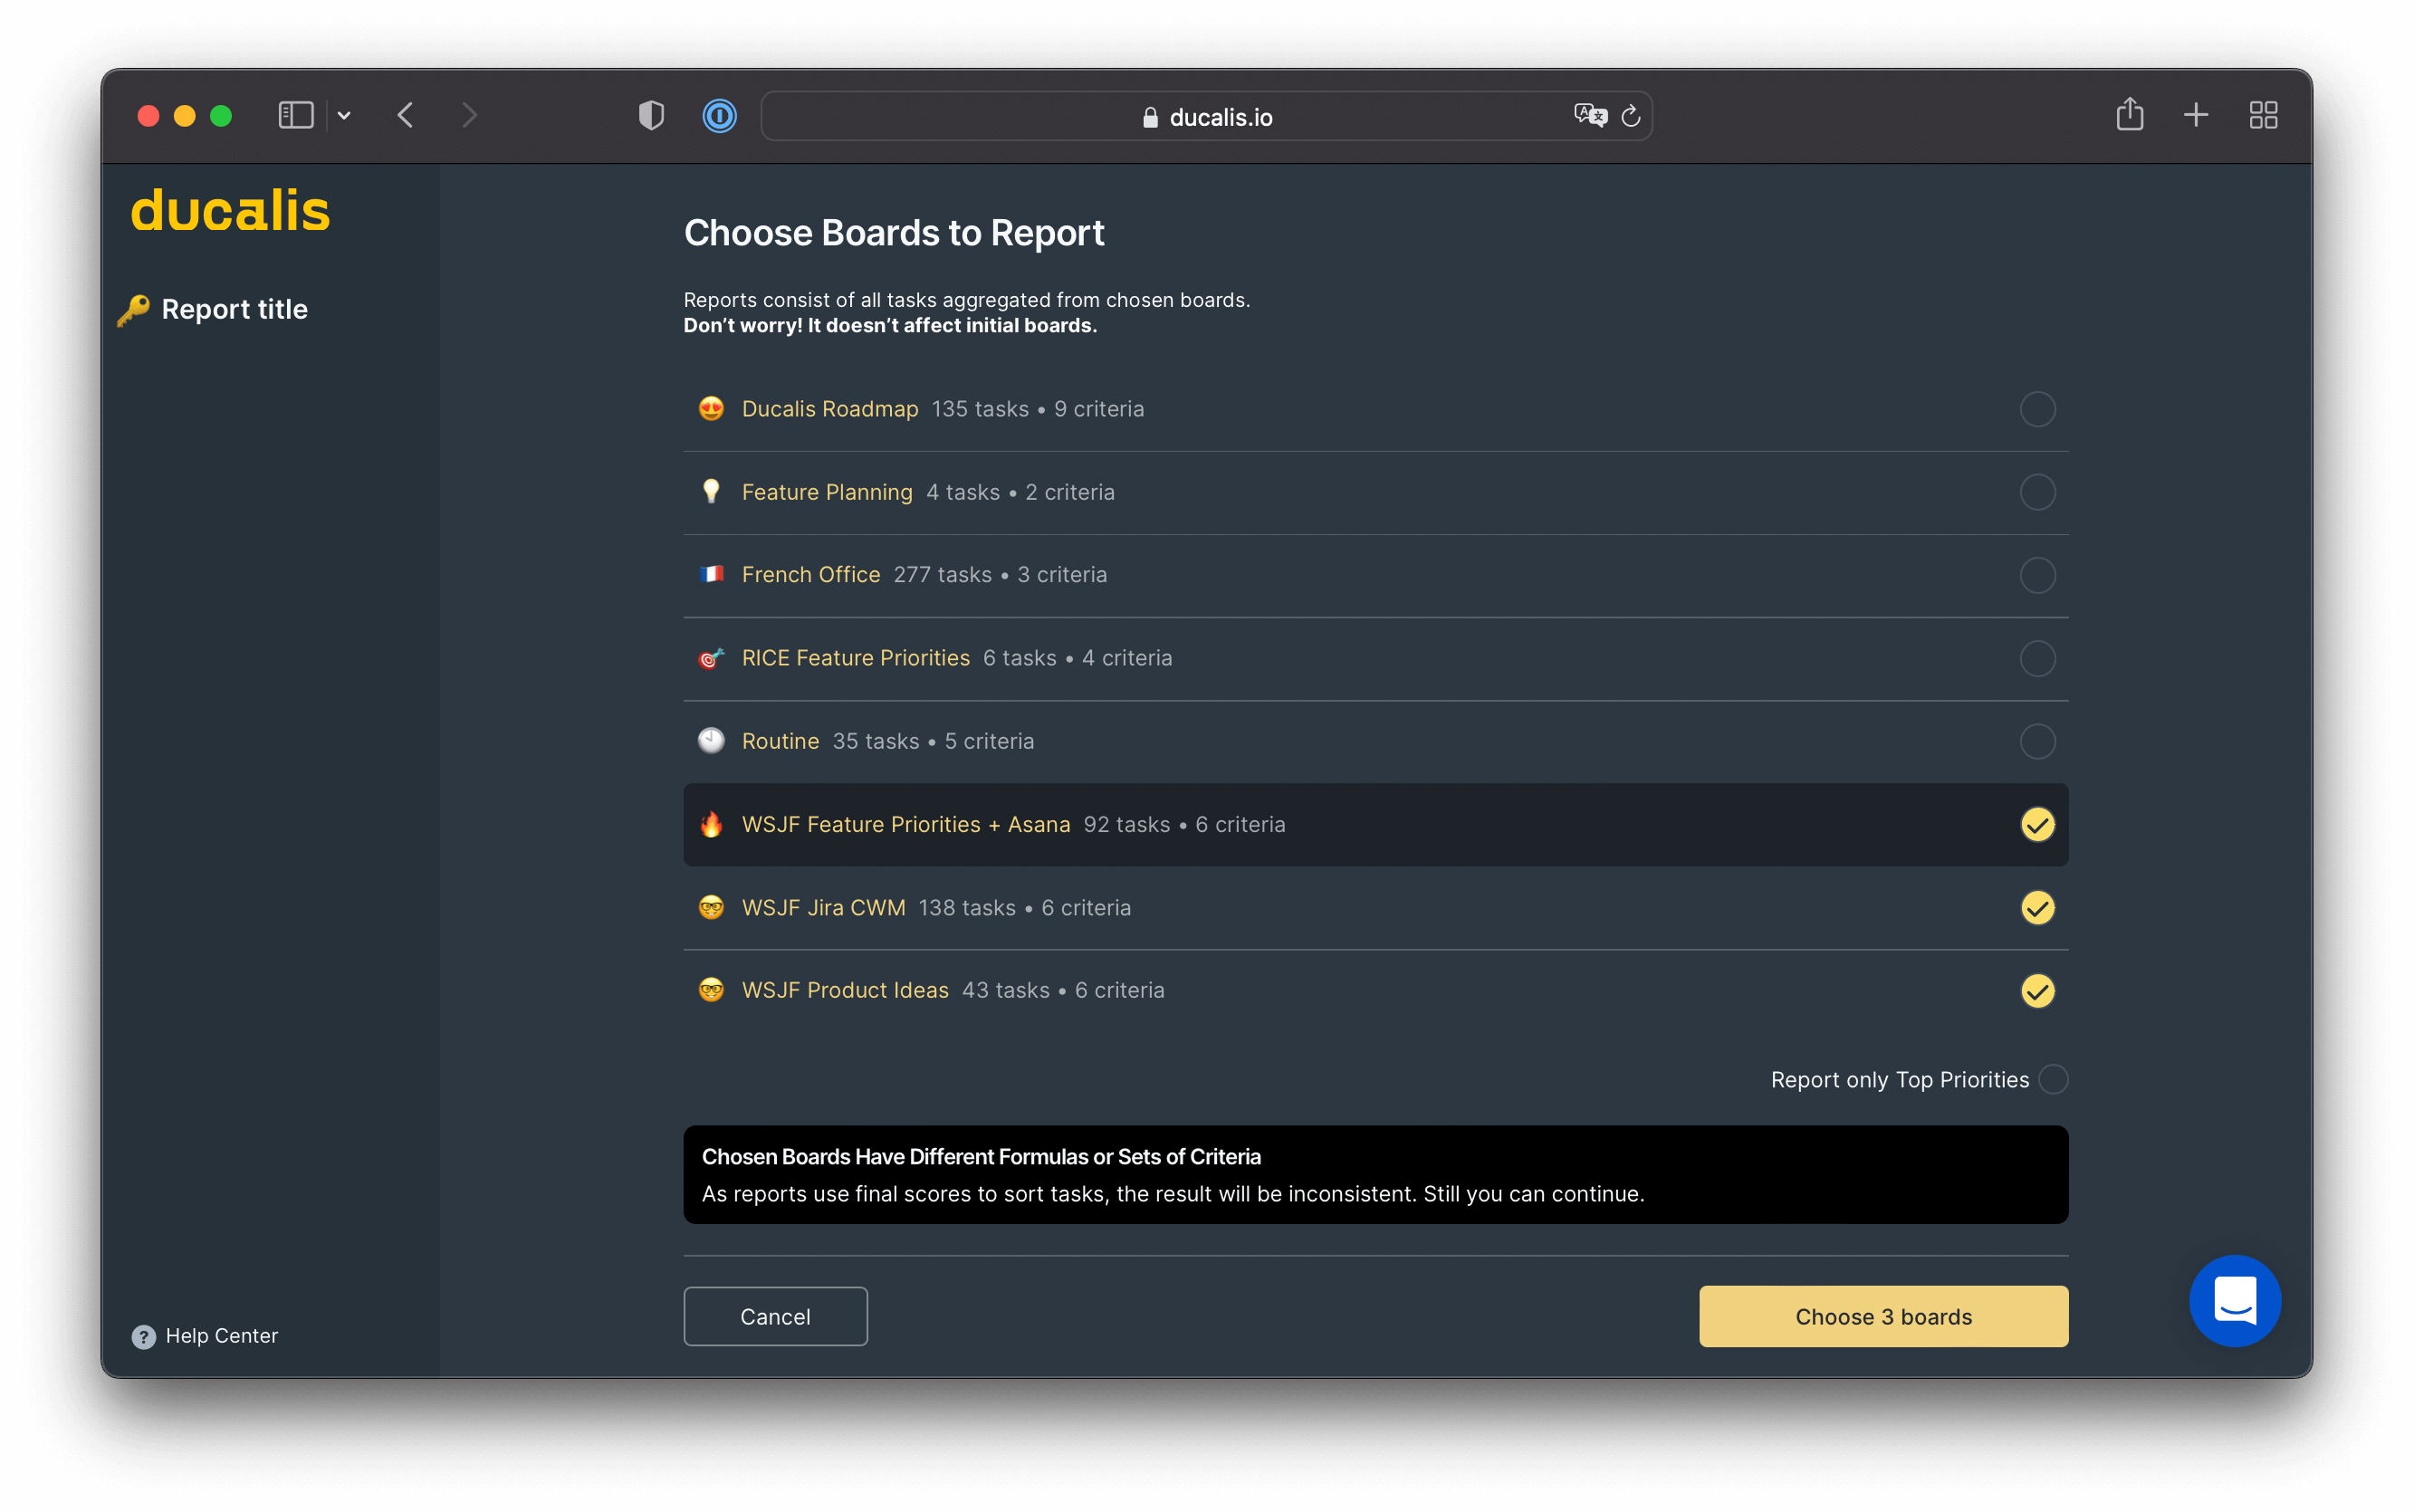The height and width of the screenshot is (1512, 2414).
Task: Reload the page with refresh icon
Action: [x=1631, y=116]
